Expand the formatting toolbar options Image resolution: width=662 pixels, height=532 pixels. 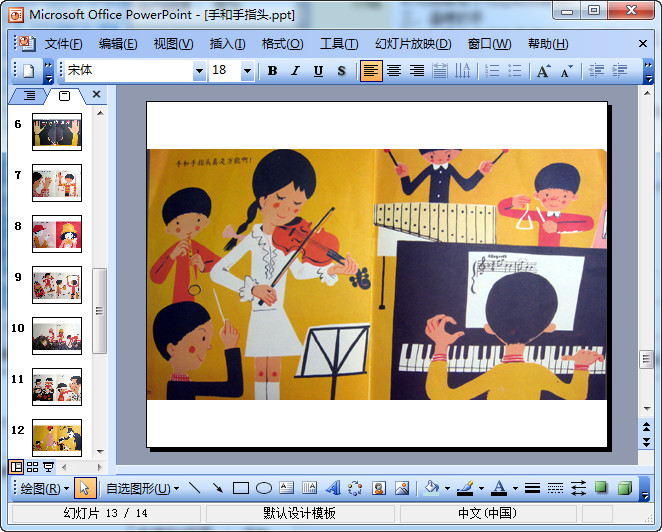(648, 71)
